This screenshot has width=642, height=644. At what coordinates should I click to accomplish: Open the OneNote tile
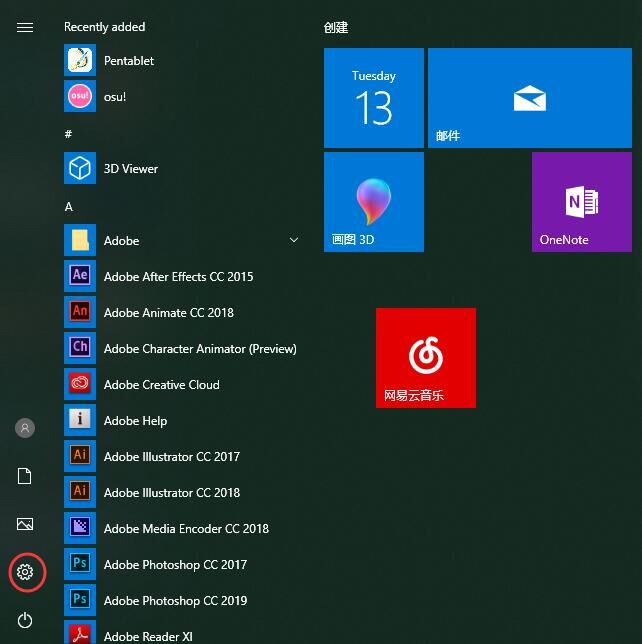pyautogui.click(x=582, y=202)
